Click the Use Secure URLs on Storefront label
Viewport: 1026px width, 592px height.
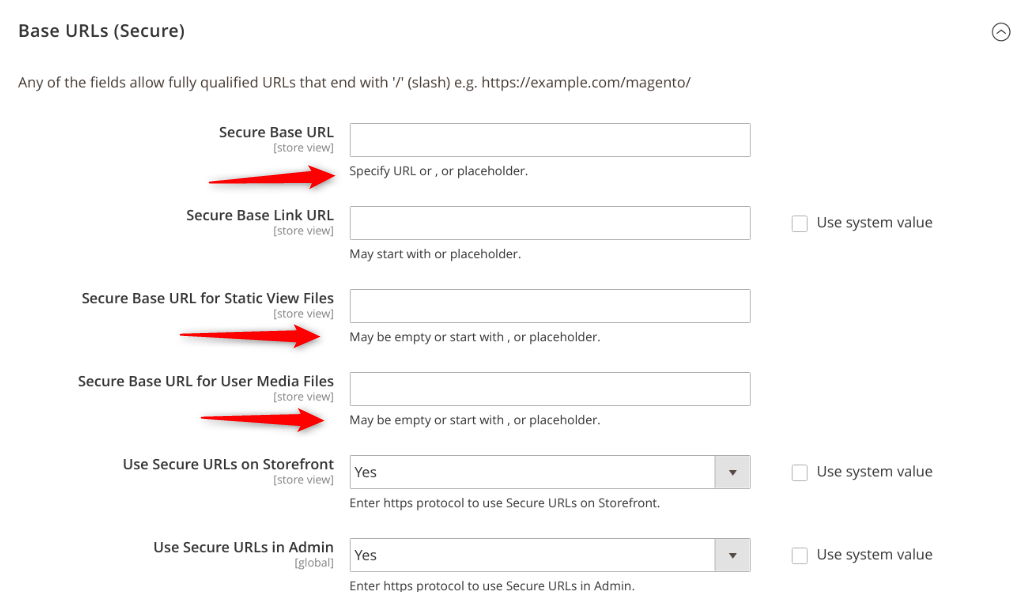(228, 464)
